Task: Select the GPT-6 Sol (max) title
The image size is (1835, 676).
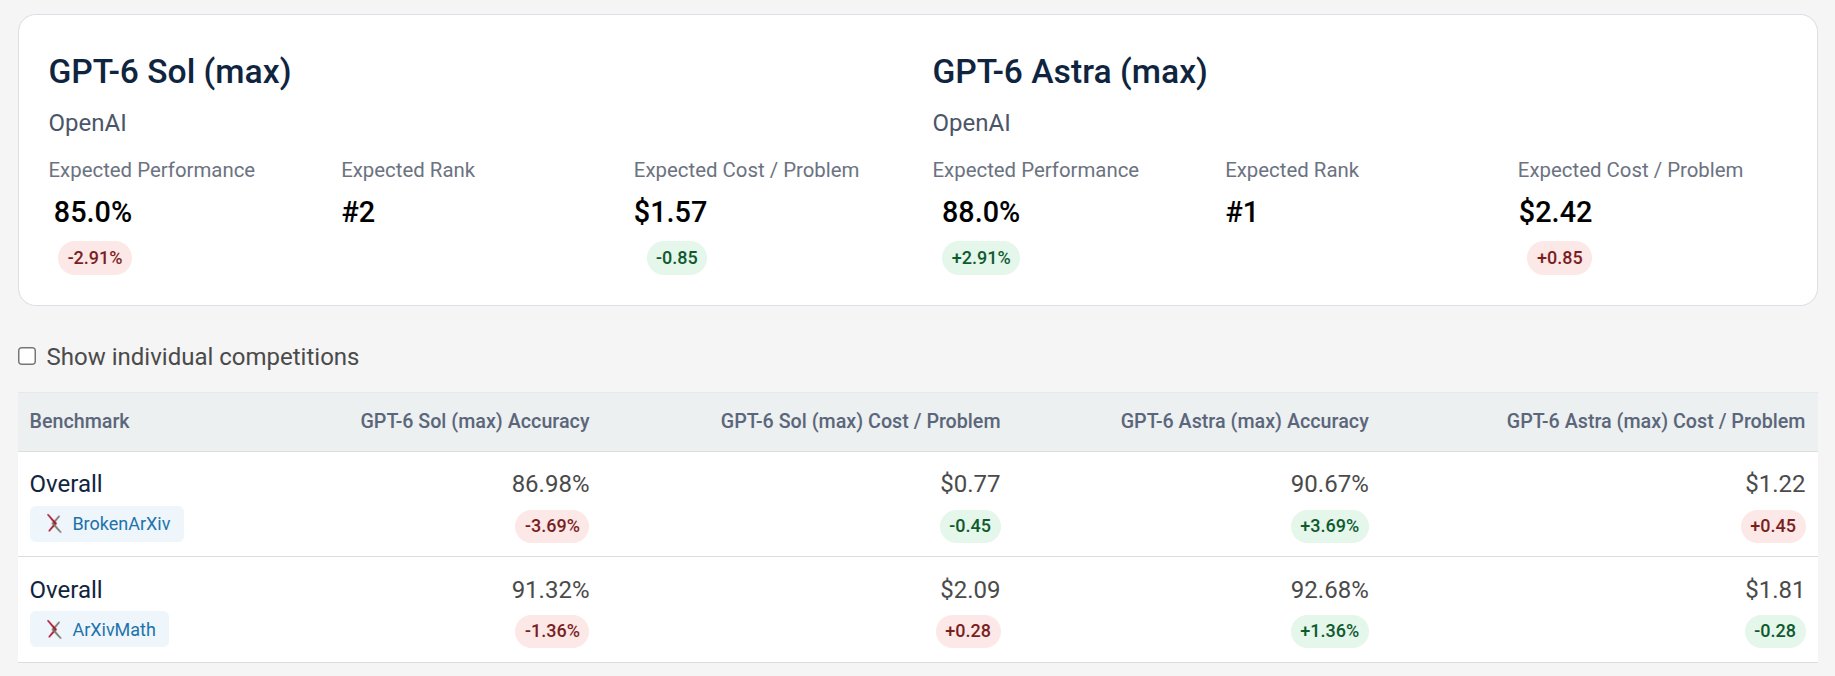Action: pos(170,72)
